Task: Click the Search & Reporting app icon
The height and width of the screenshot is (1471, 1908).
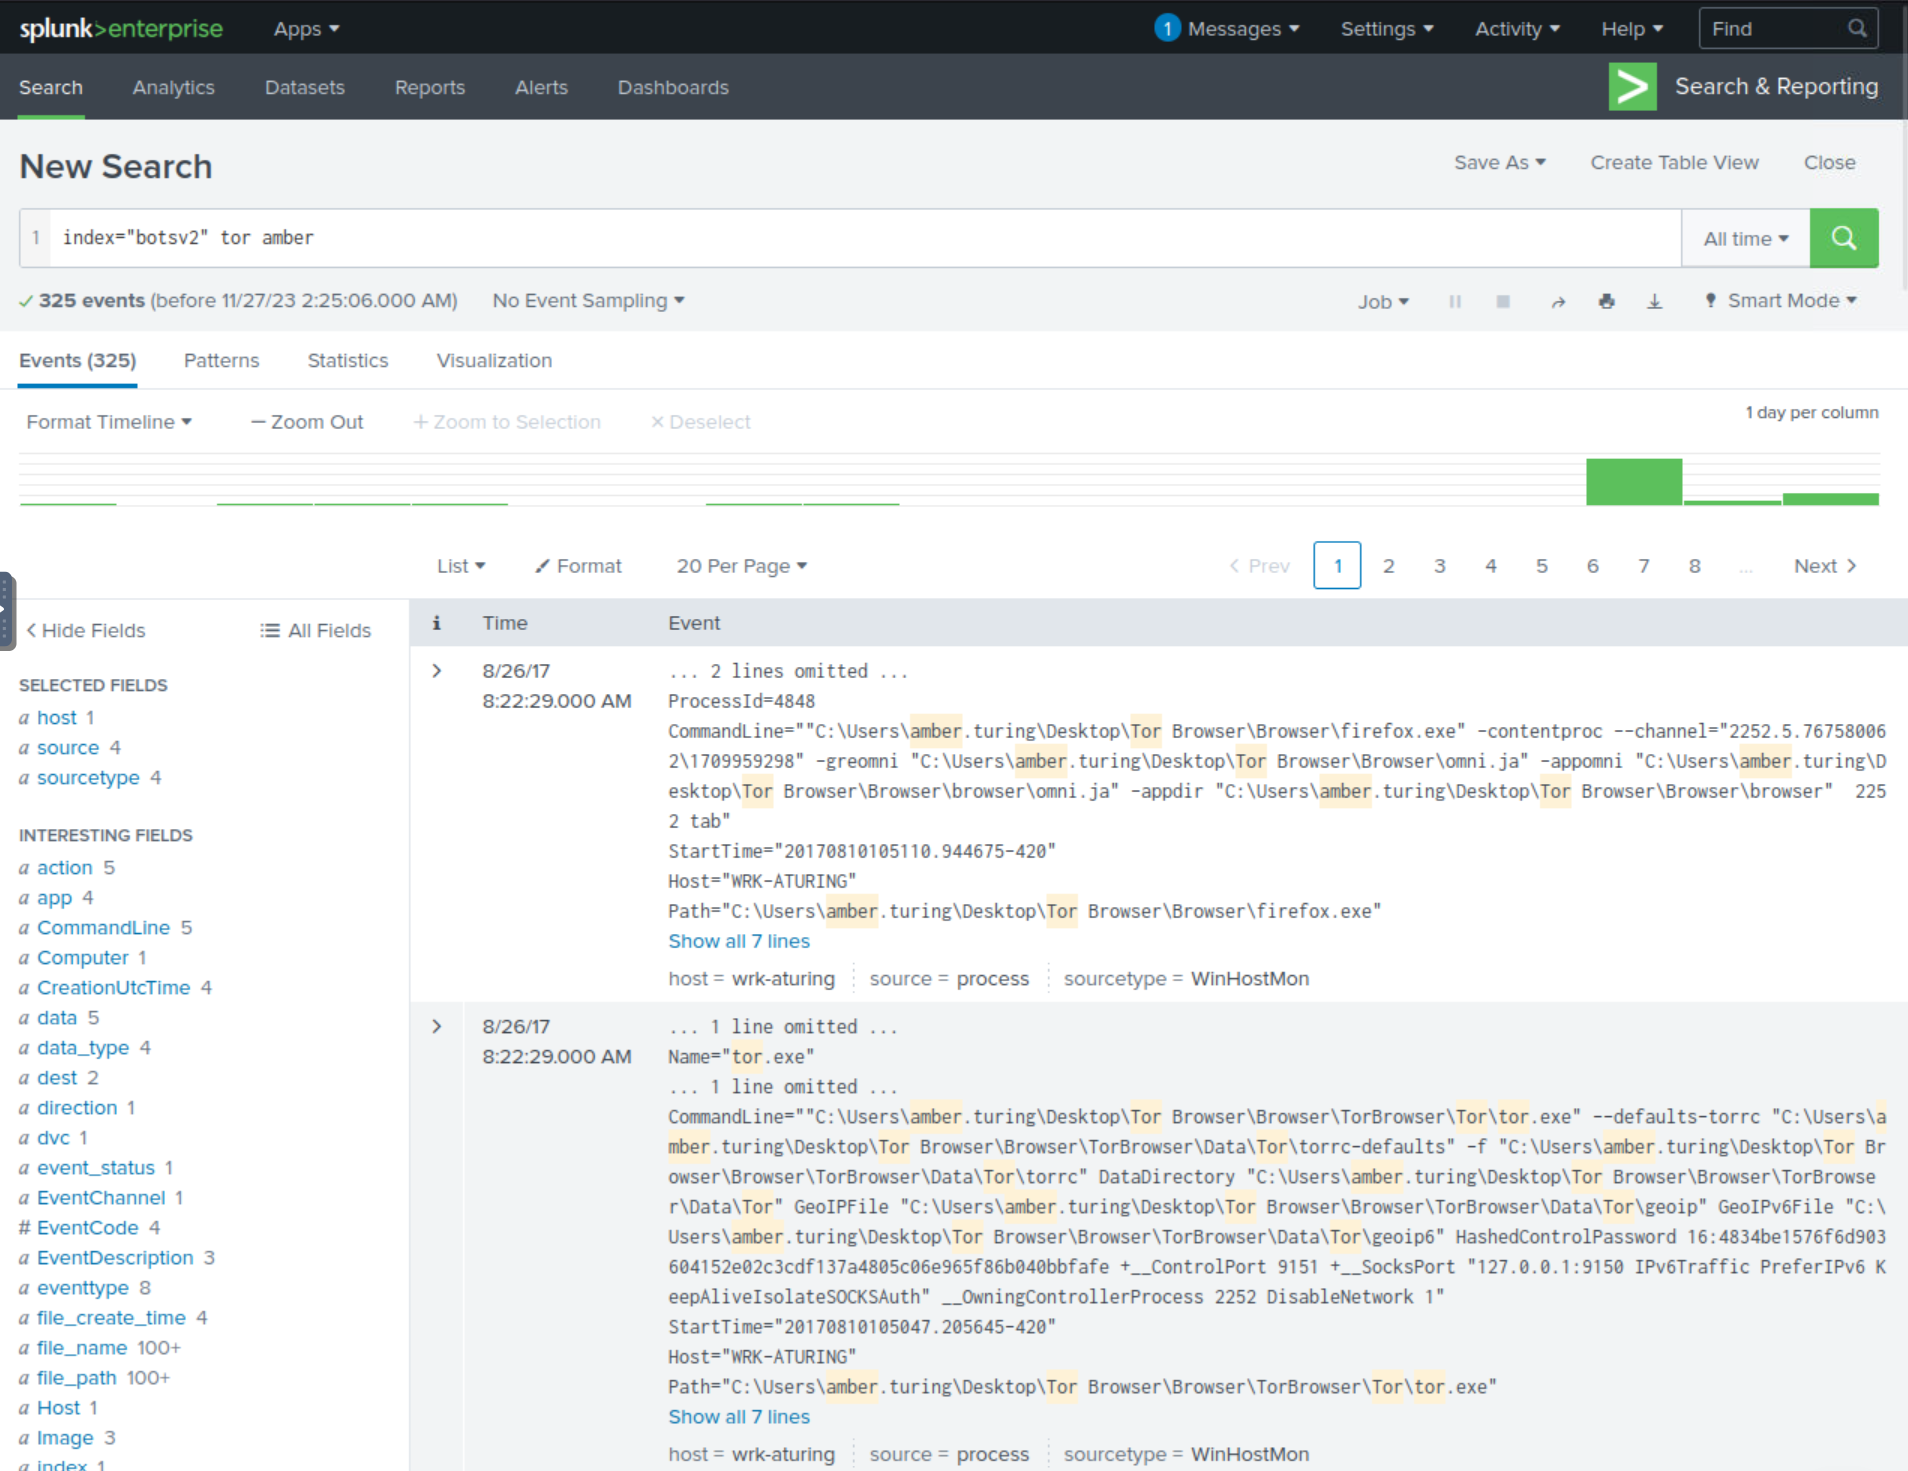Action: tap(1632, 87)
